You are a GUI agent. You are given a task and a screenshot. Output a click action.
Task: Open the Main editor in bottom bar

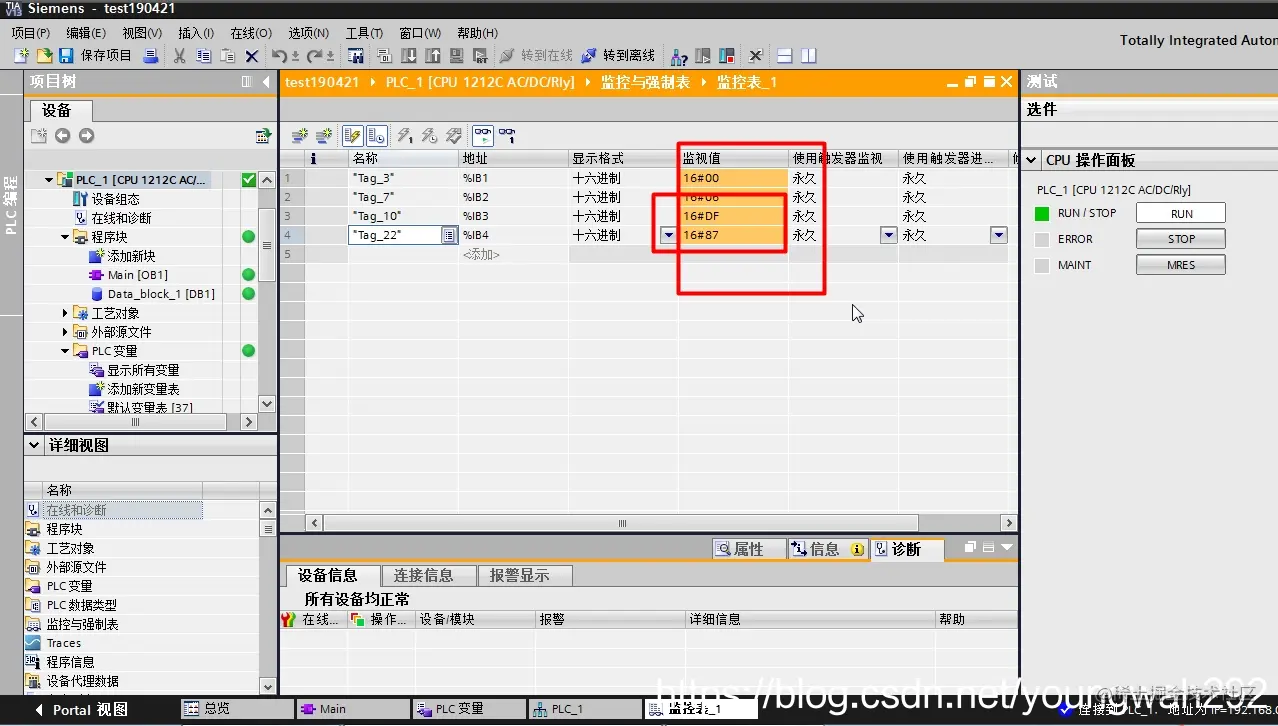click(352, 709)
